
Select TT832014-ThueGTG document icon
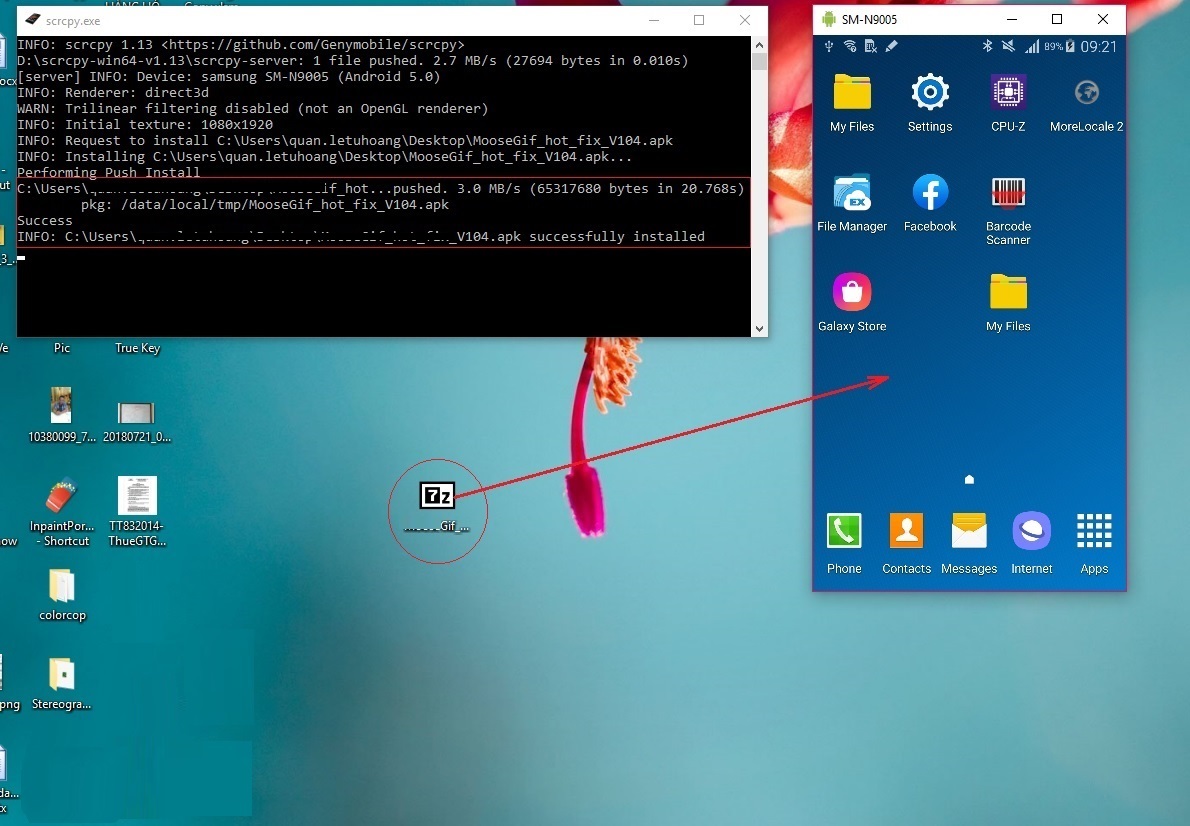tap(137, 512)
